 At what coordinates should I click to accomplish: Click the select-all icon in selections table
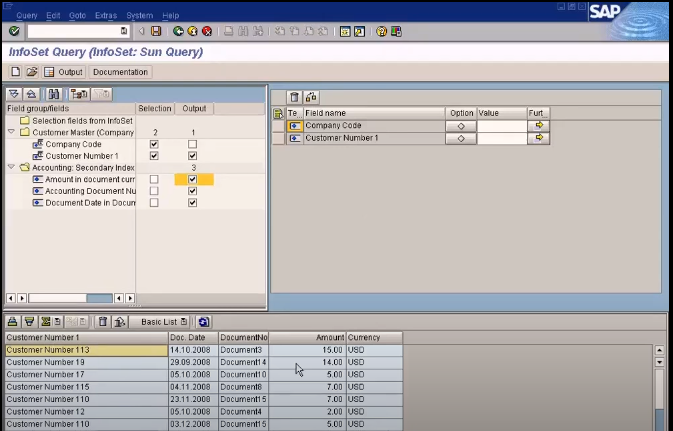point(278,113)
